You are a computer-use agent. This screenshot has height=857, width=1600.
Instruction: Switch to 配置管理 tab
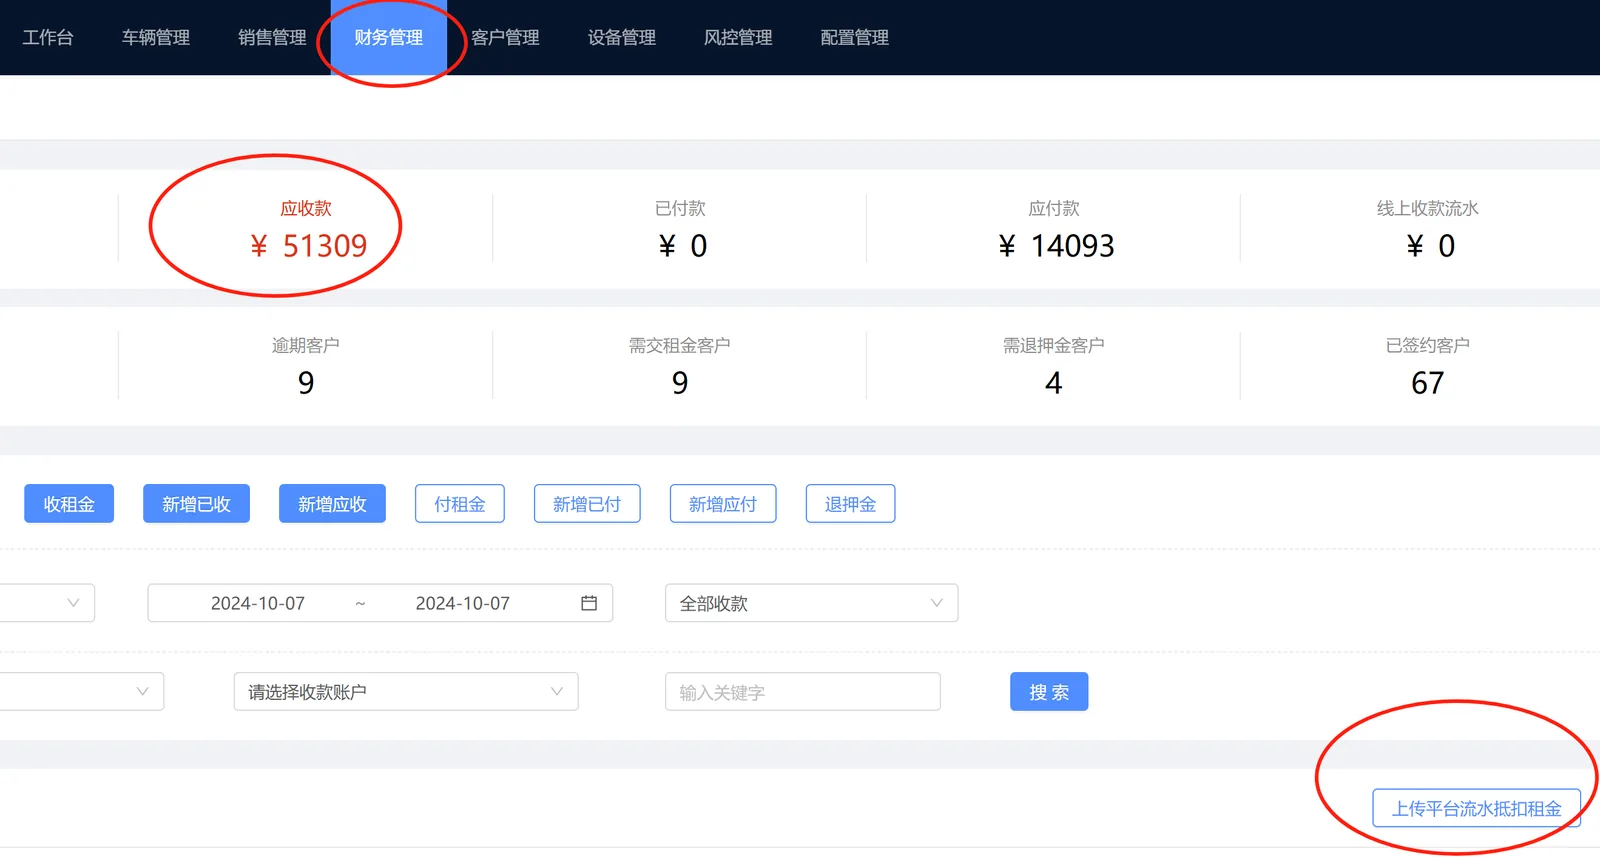pos(855,37)
